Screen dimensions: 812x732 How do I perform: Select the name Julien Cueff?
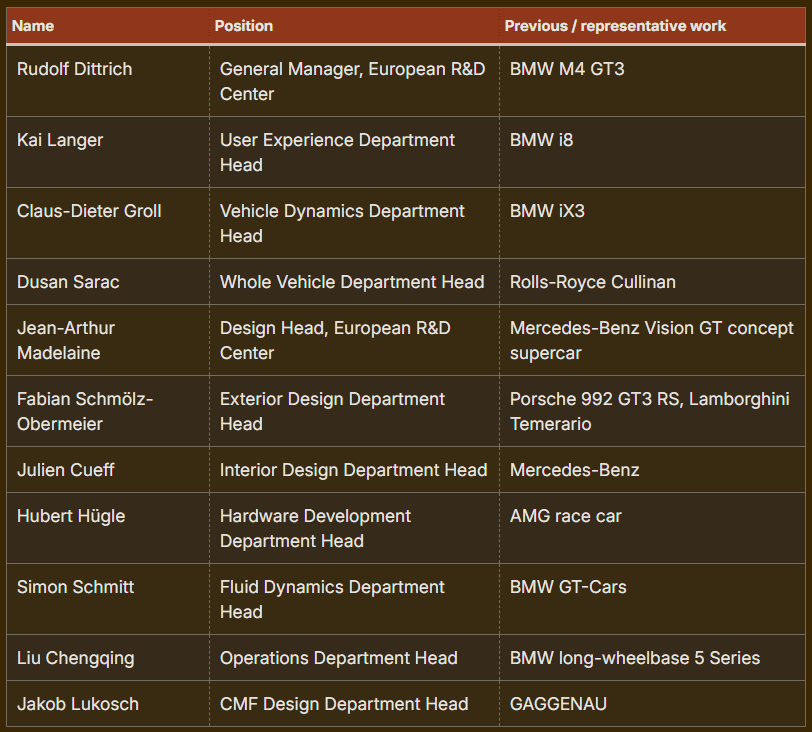click(x=66, y=470)
